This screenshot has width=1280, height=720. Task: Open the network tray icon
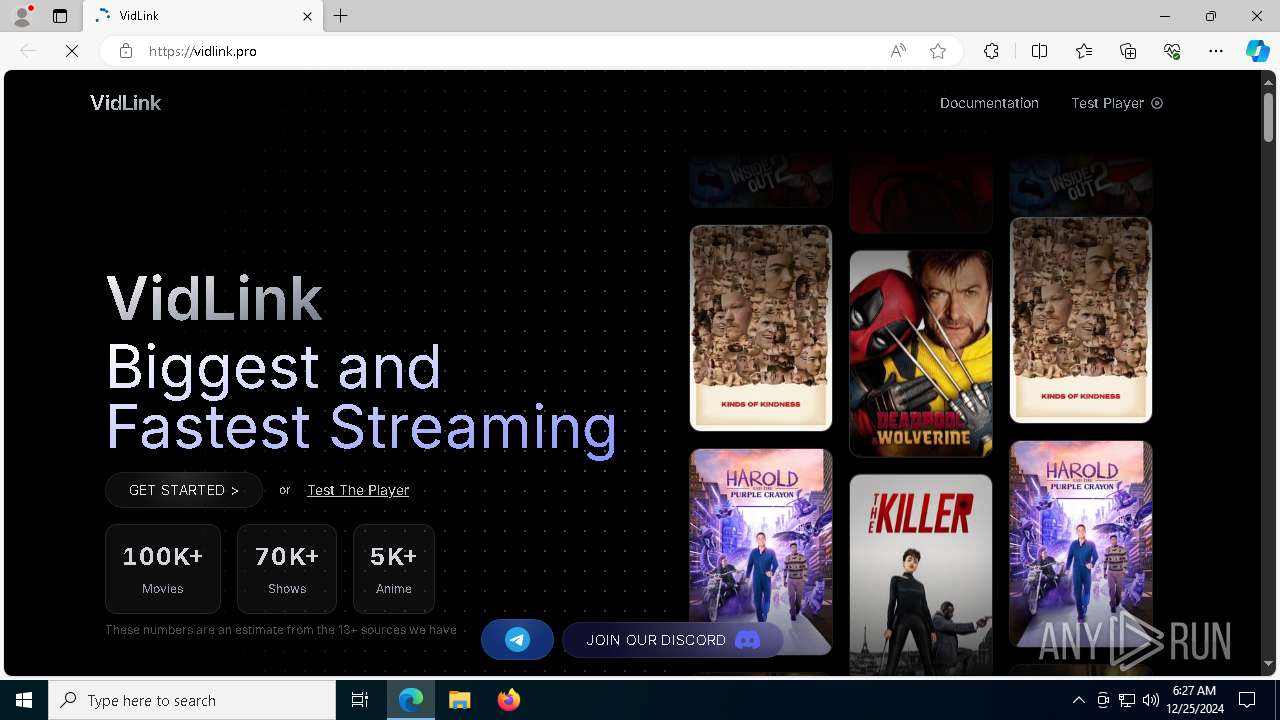pos(1127,700)
